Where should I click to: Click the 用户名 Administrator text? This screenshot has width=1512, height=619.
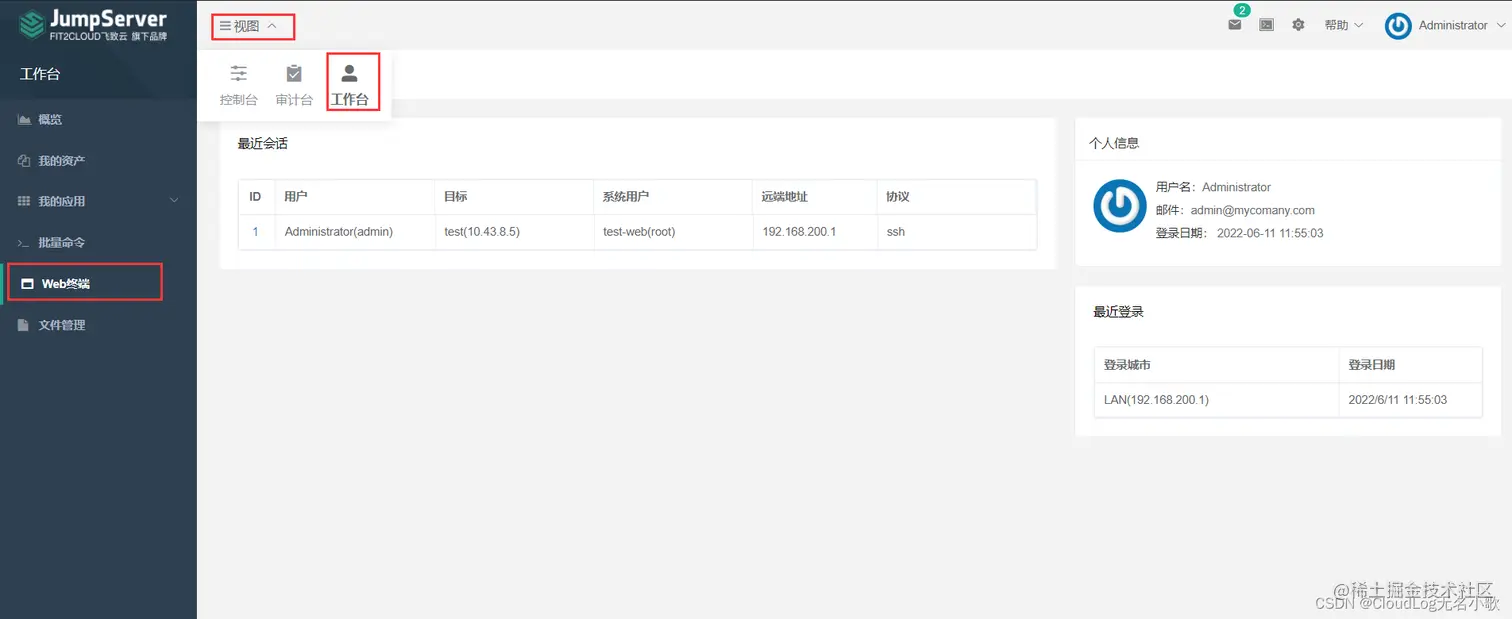pyautogui.click(x=1213, y=187)
